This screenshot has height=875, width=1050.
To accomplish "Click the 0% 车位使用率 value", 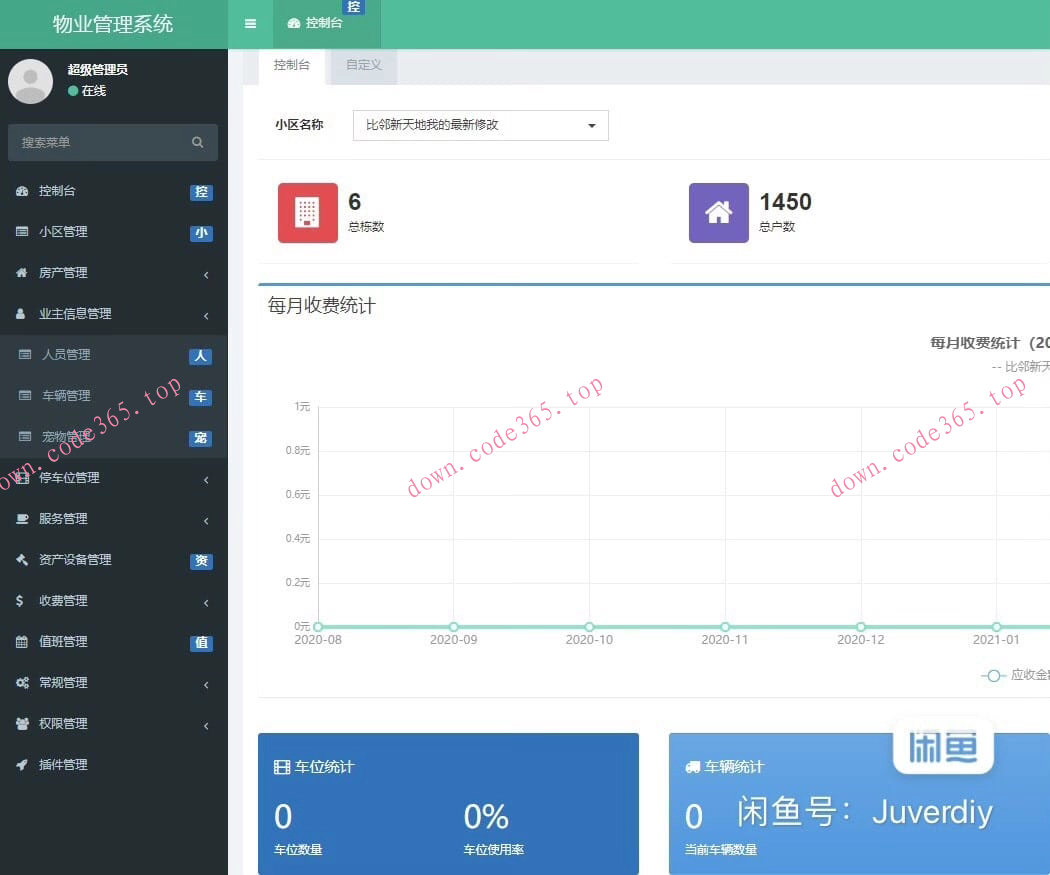I will pos(486,817).
